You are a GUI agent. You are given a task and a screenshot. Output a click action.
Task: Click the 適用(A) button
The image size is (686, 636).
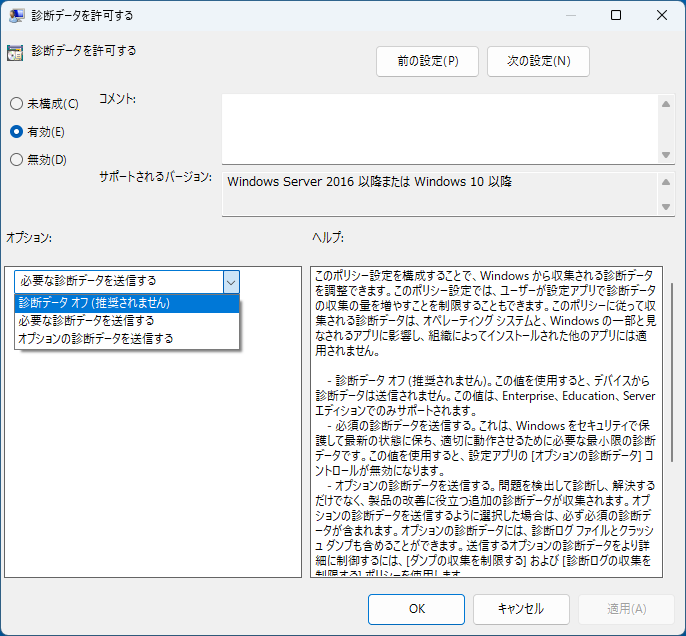tap(626, 609)
